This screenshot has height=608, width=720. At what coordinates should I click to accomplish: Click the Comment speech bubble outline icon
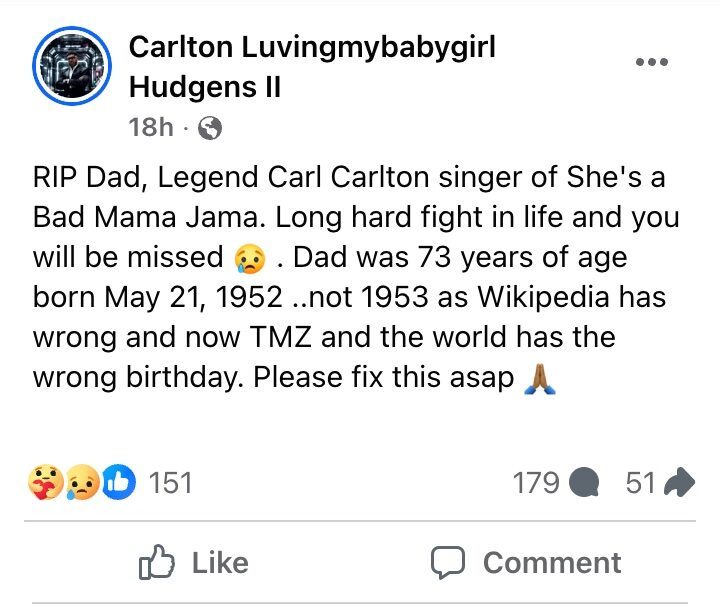(x=449, y=563)
